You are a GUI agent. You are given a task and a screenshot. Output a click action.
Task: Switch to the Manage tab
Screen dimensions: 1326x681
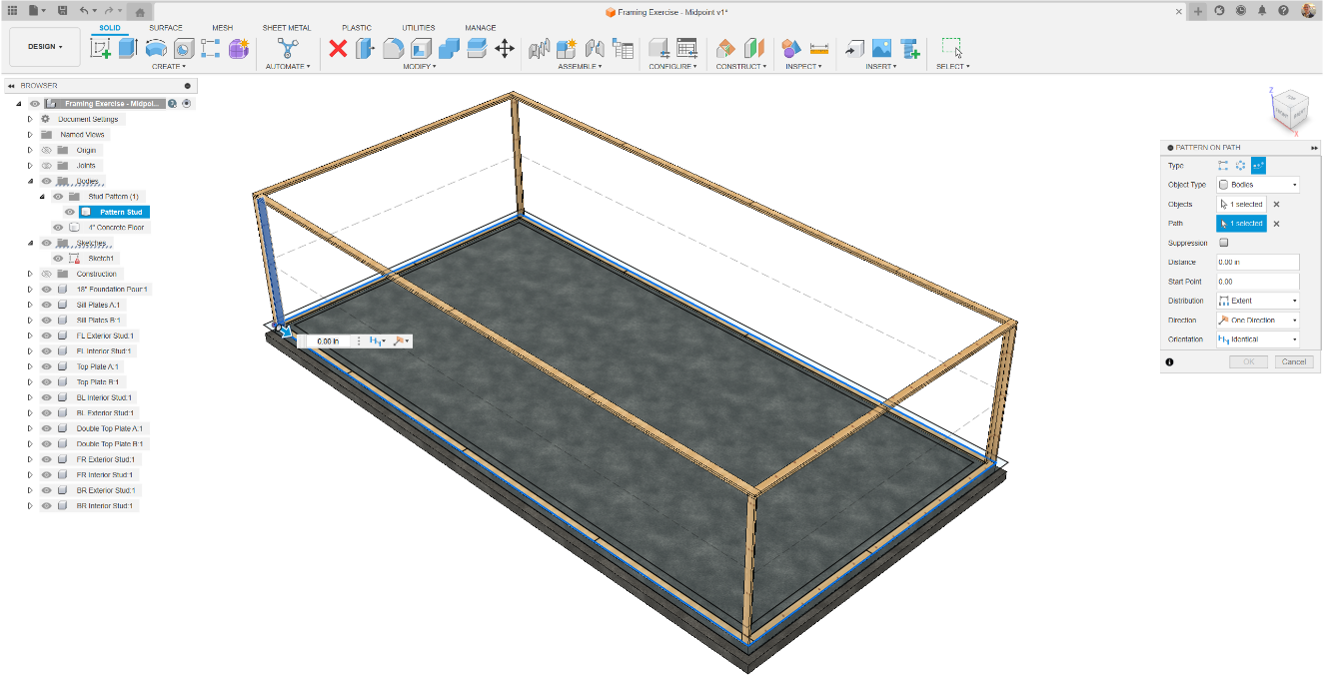point(480,28)
